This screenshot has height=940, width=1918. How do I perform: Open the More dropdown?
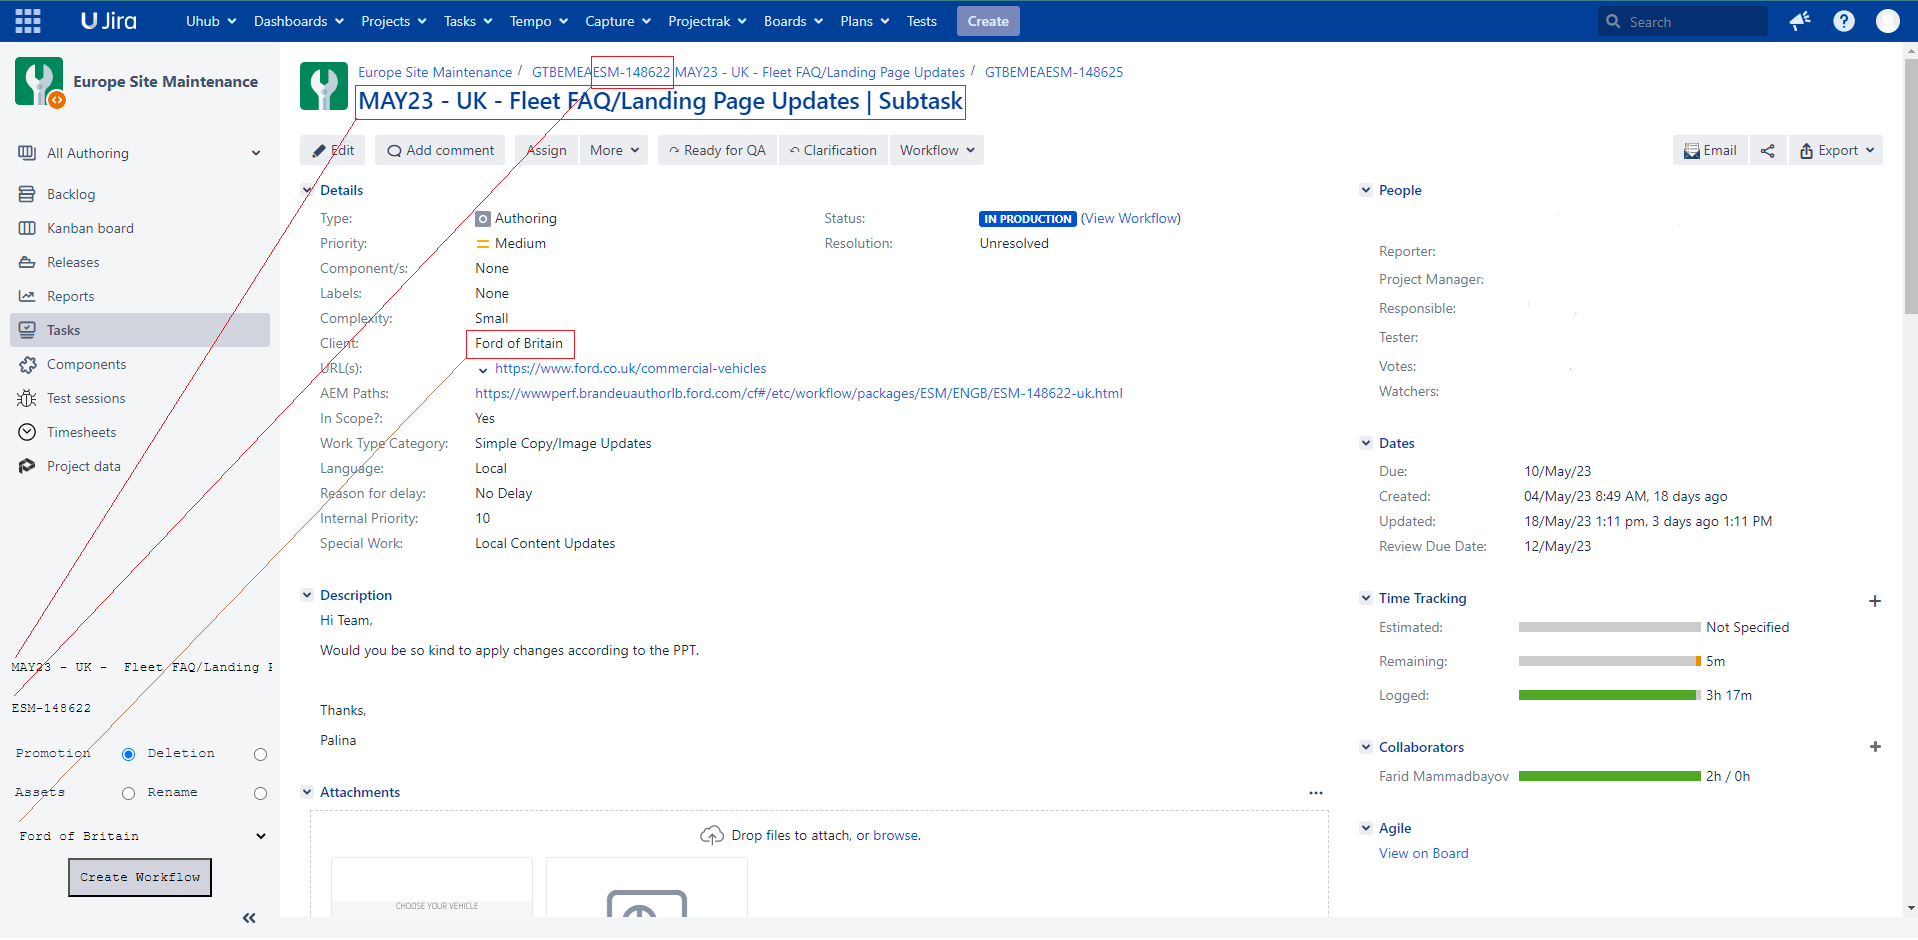[613, 150]
